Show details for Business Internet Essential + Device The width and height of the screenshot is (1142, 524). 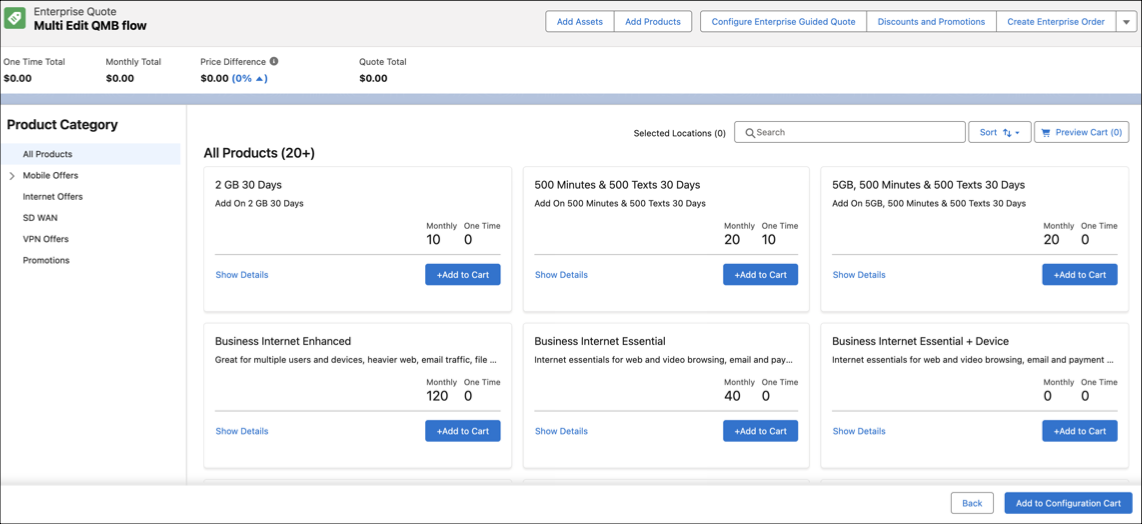click(x=859, y=431)
